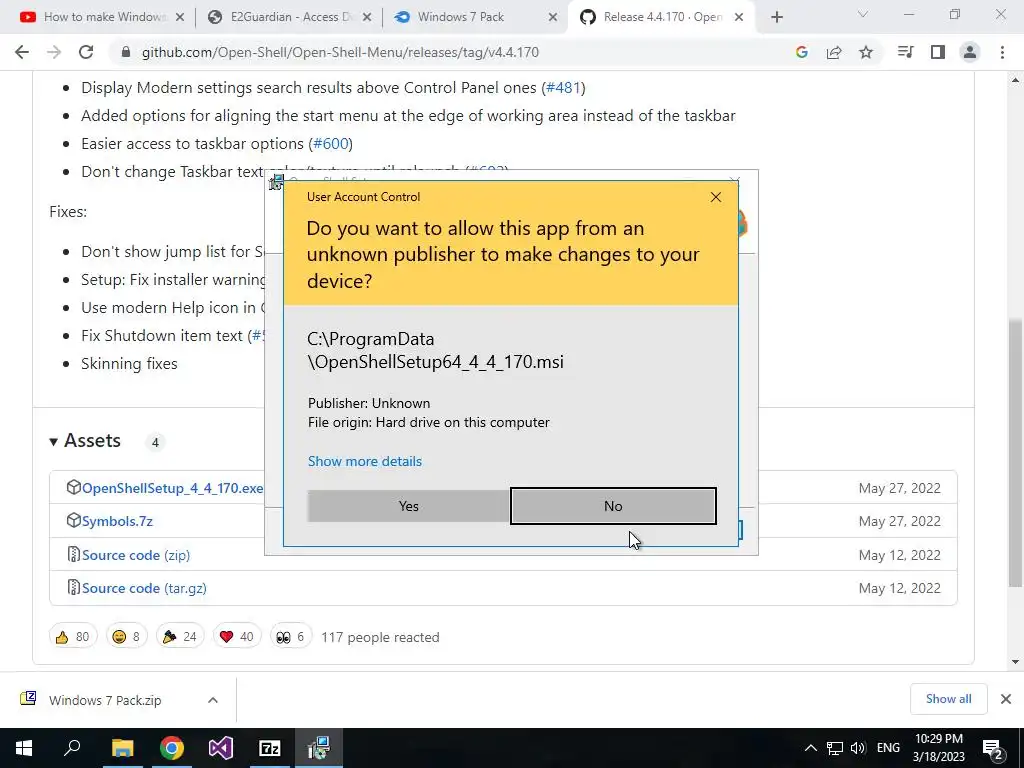
Task: Open the clock showing 10:29 PM
Action: (938, 748)
